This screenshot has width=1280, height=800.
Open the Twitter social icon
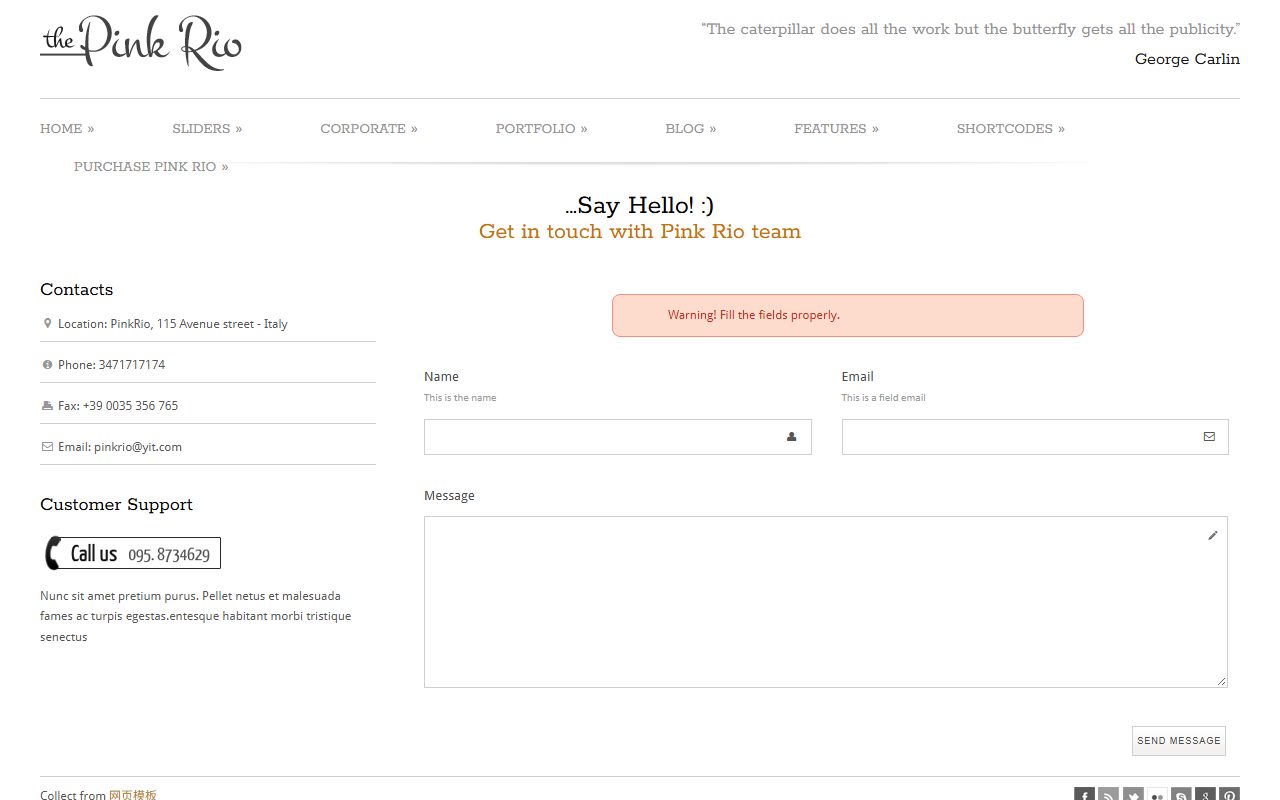(x=1133, y=794)
